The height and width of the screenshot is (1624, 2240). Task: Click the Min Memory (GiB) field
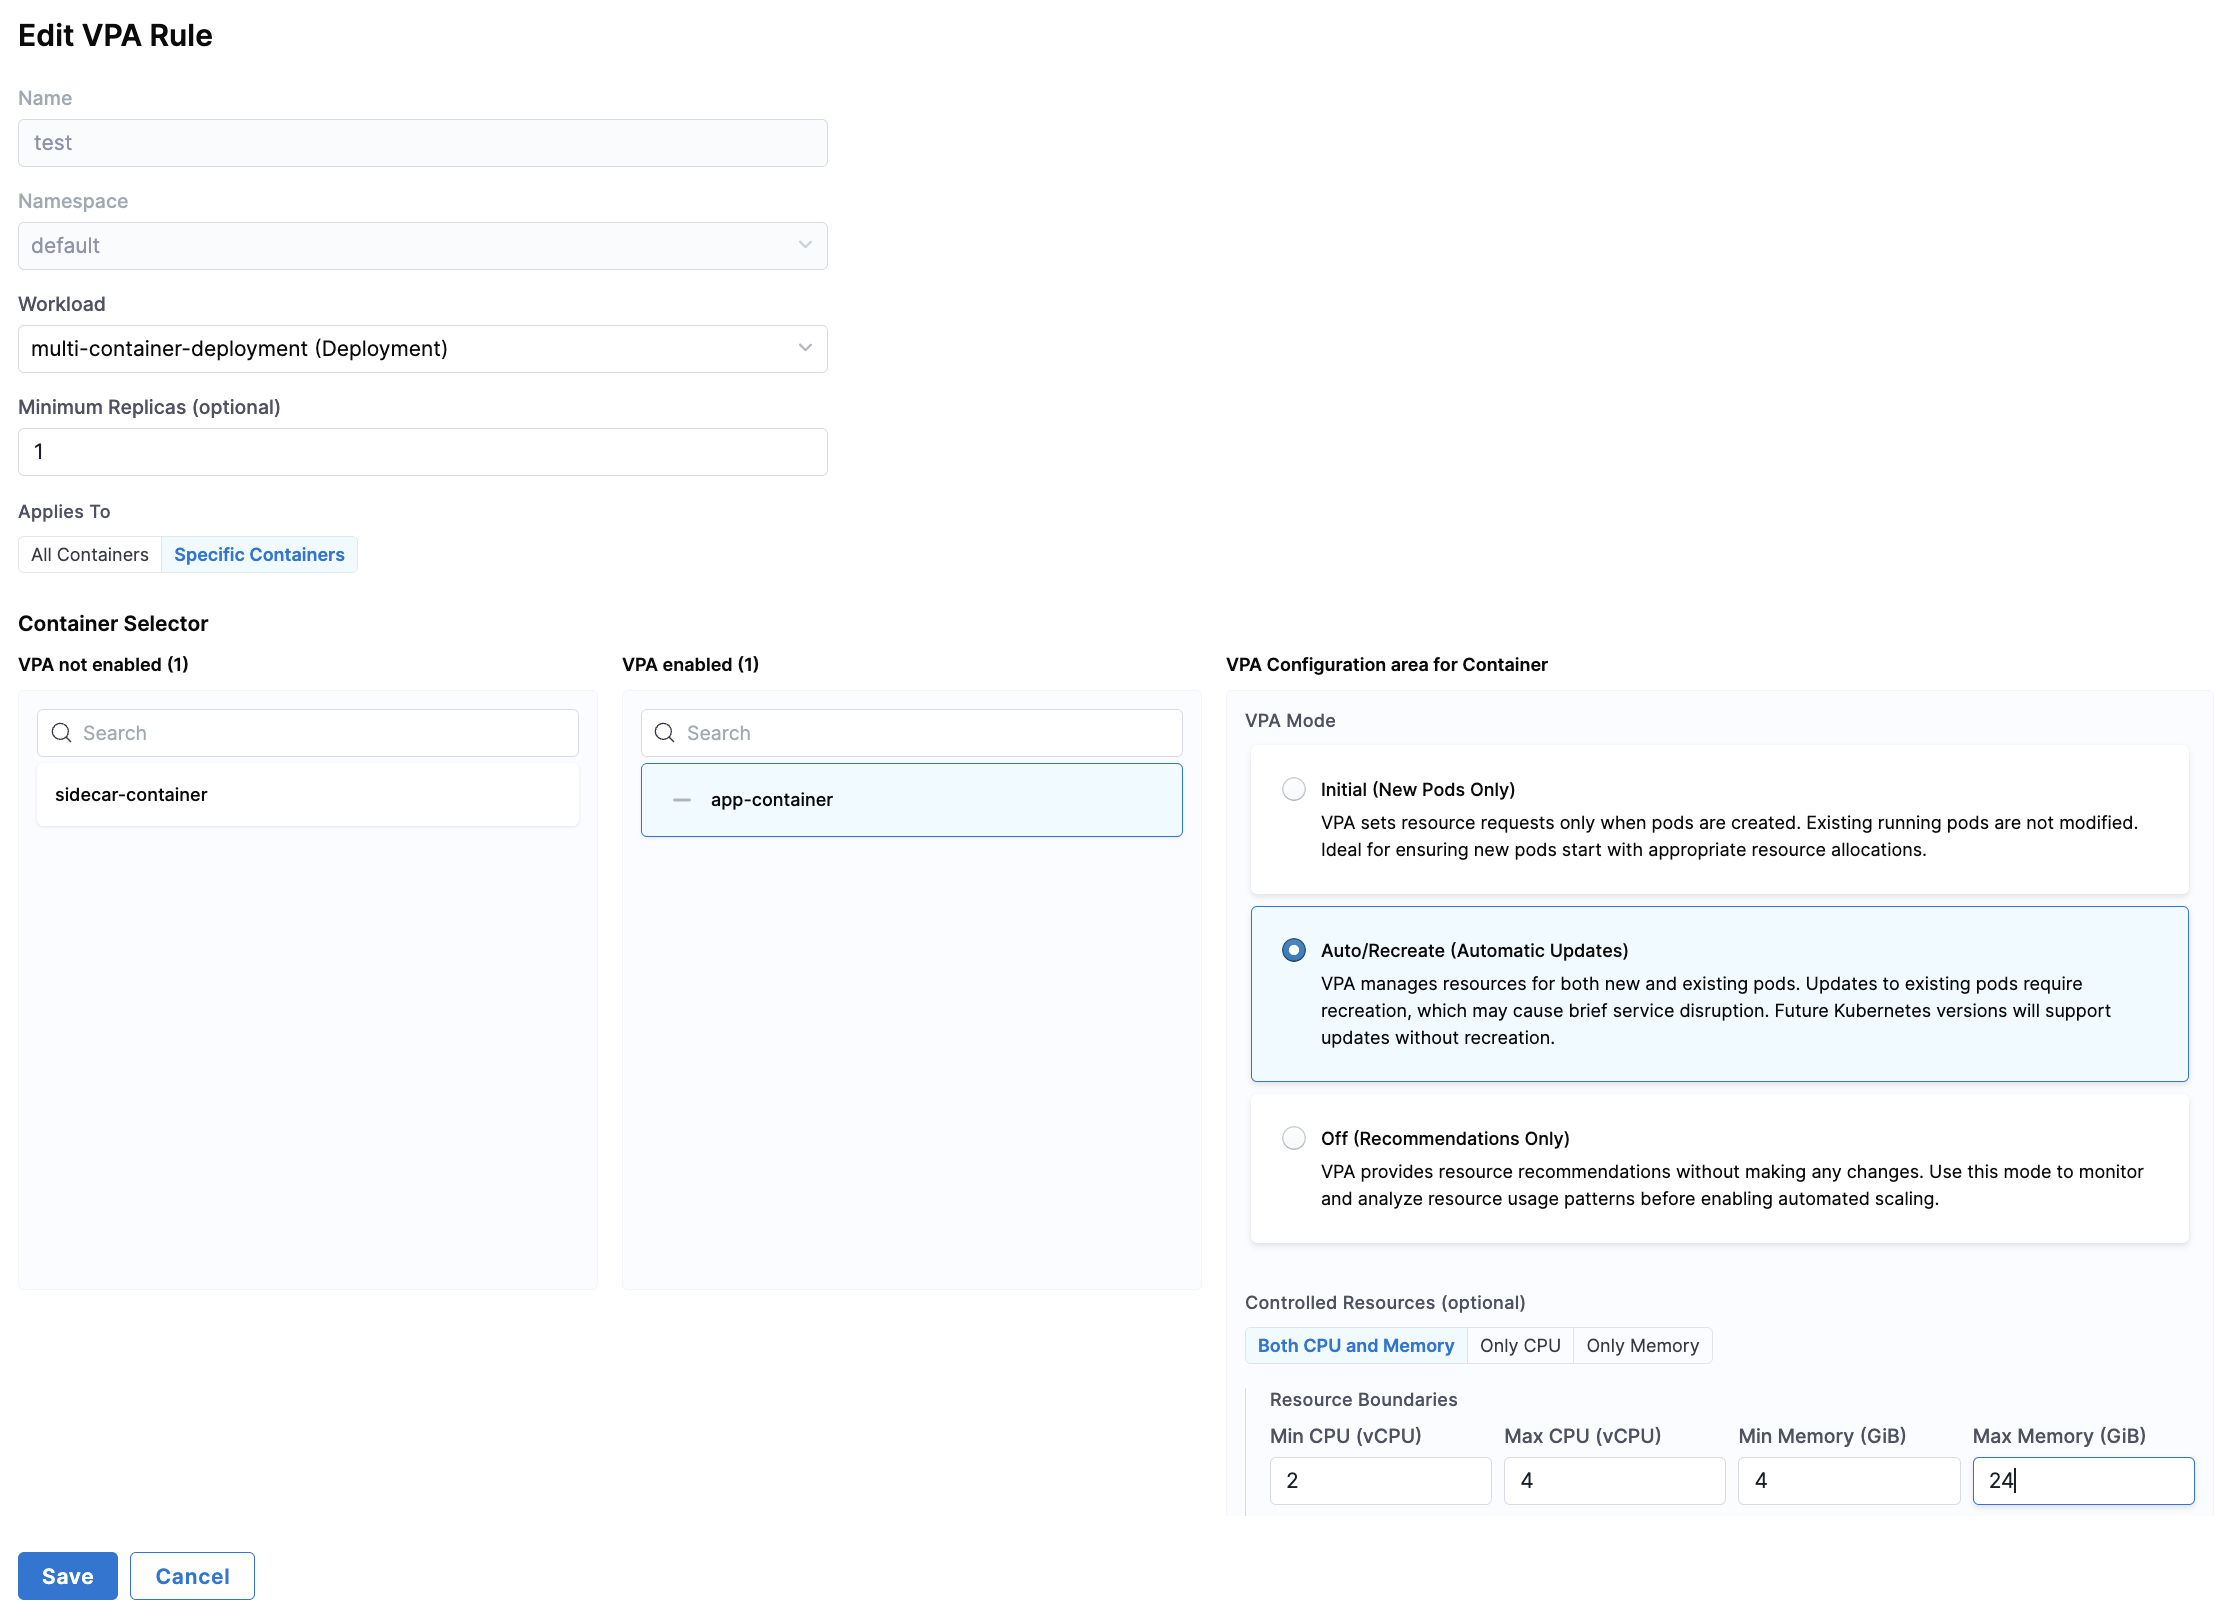pyautogui.click(x=1848, y=1481)
